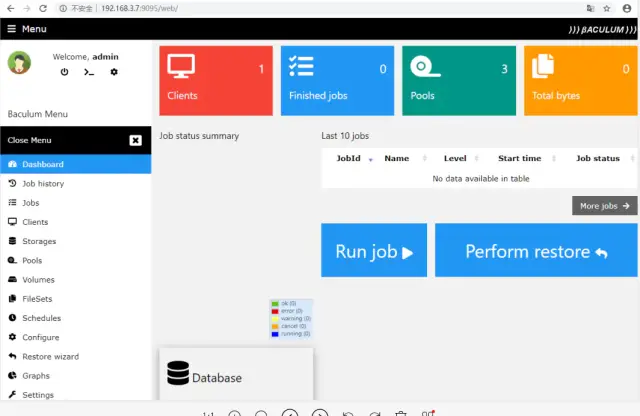The width and height of the screenshot is (640, 416).
Task: Open the browser profile icon
Action: click(x=627, y=8)
